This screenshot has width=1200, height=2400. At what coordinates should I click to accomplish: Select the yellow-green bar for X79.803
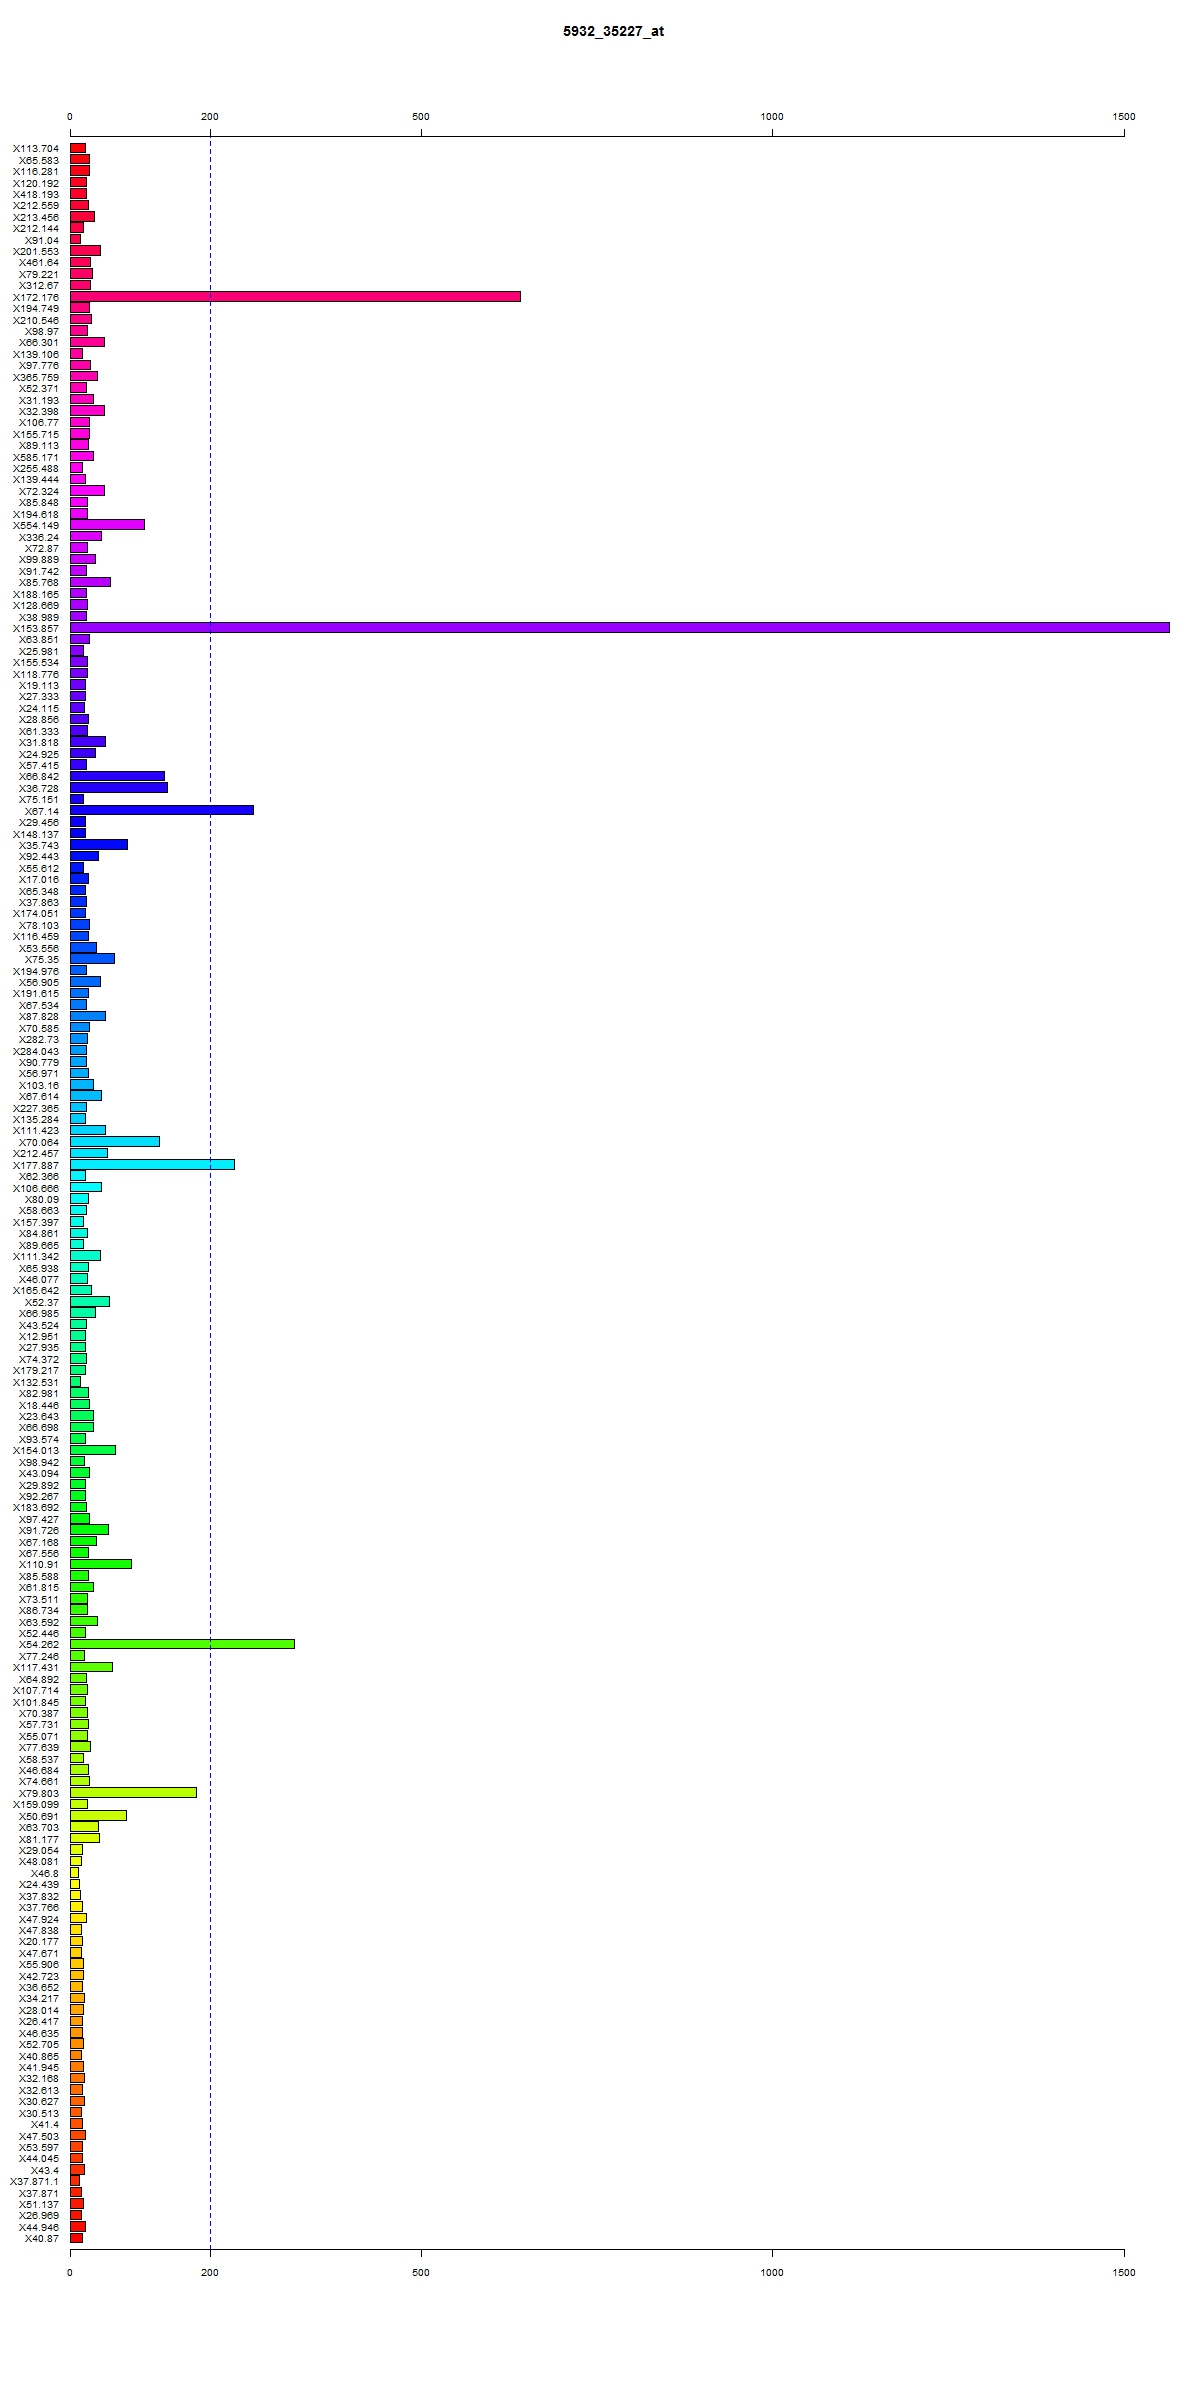[133, 1792]
